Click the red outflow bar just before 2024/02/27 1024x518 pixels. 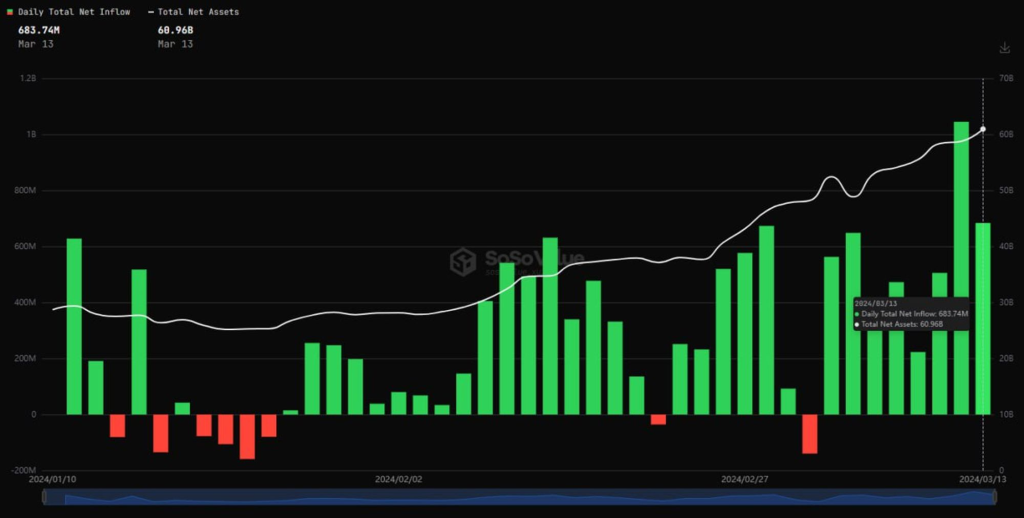(x=658, y=419)
